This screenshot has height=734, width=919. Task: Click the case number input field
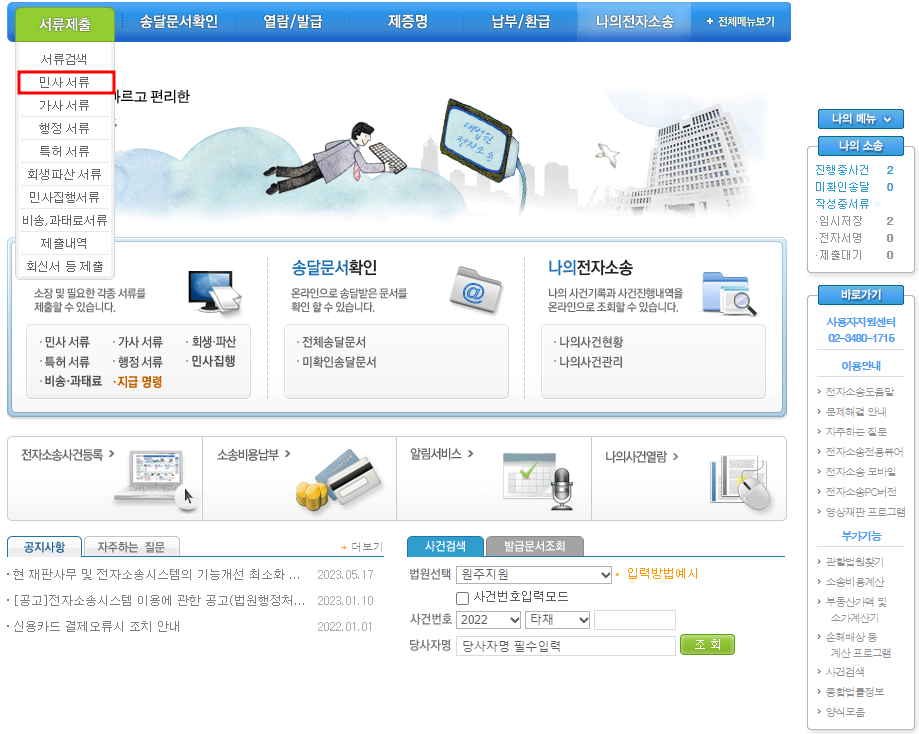[635, 620]
